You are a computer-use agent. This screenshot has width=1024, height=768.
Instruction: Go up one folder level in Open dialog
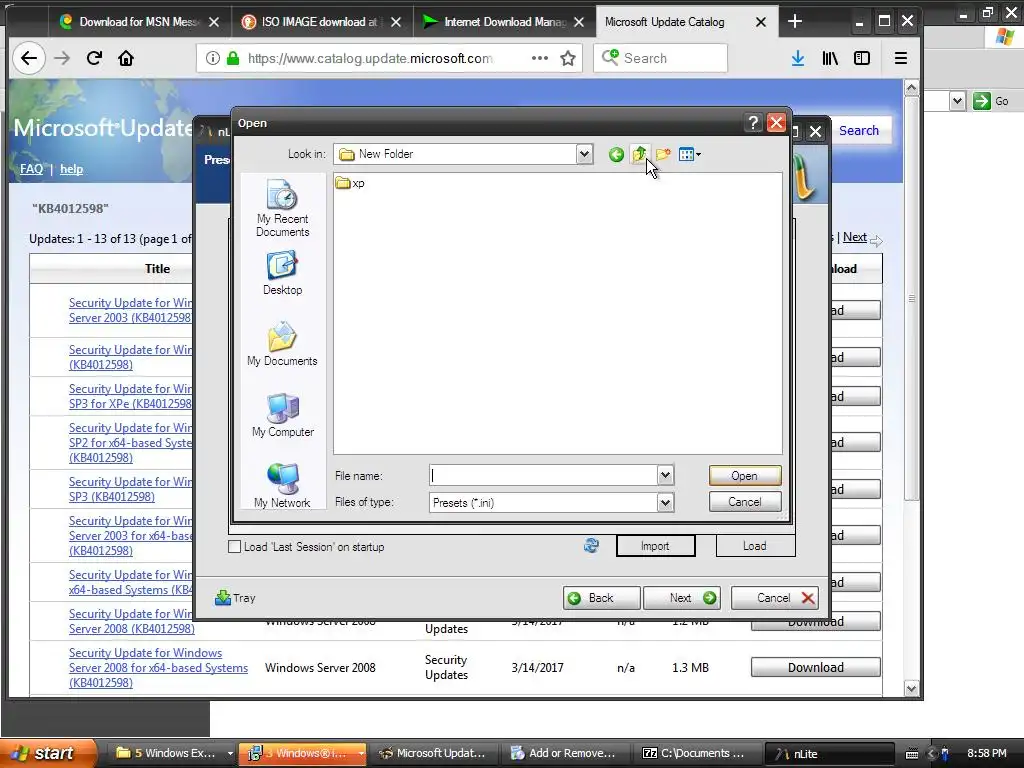coord(639,155)
